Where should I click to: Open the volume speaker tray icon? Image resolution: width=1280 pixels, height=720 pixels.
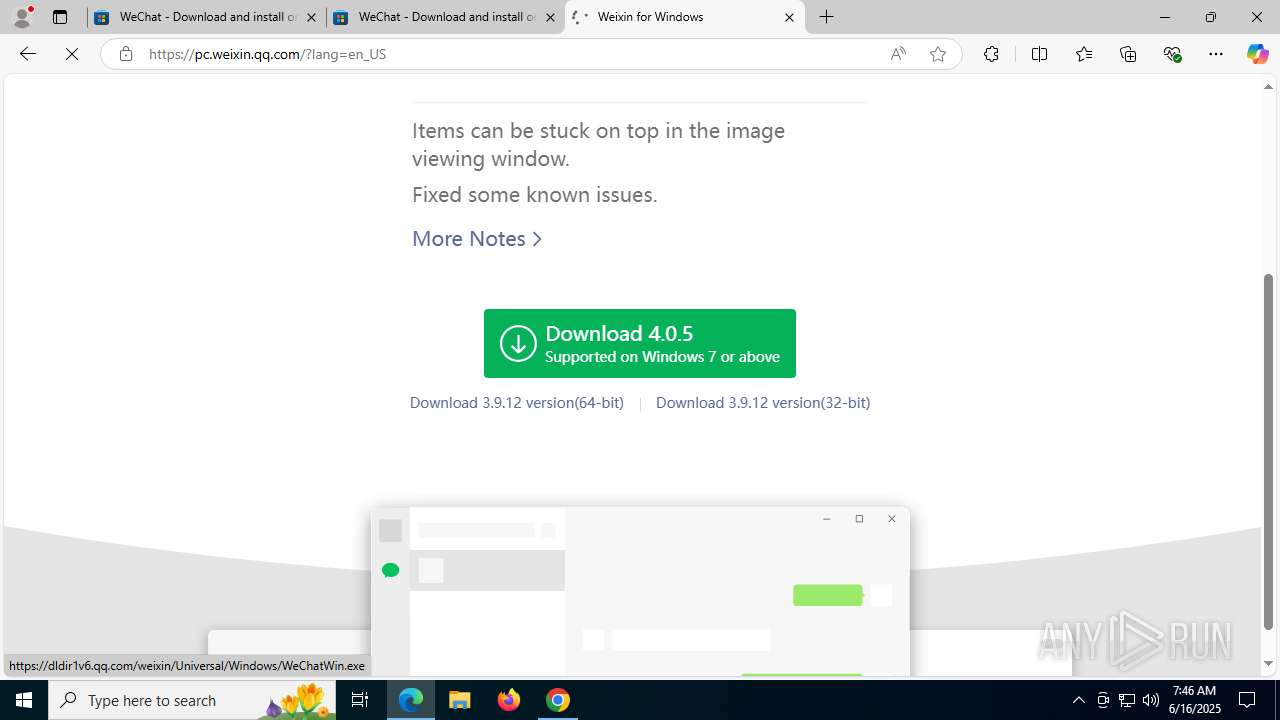click(x=1151, y=700)
